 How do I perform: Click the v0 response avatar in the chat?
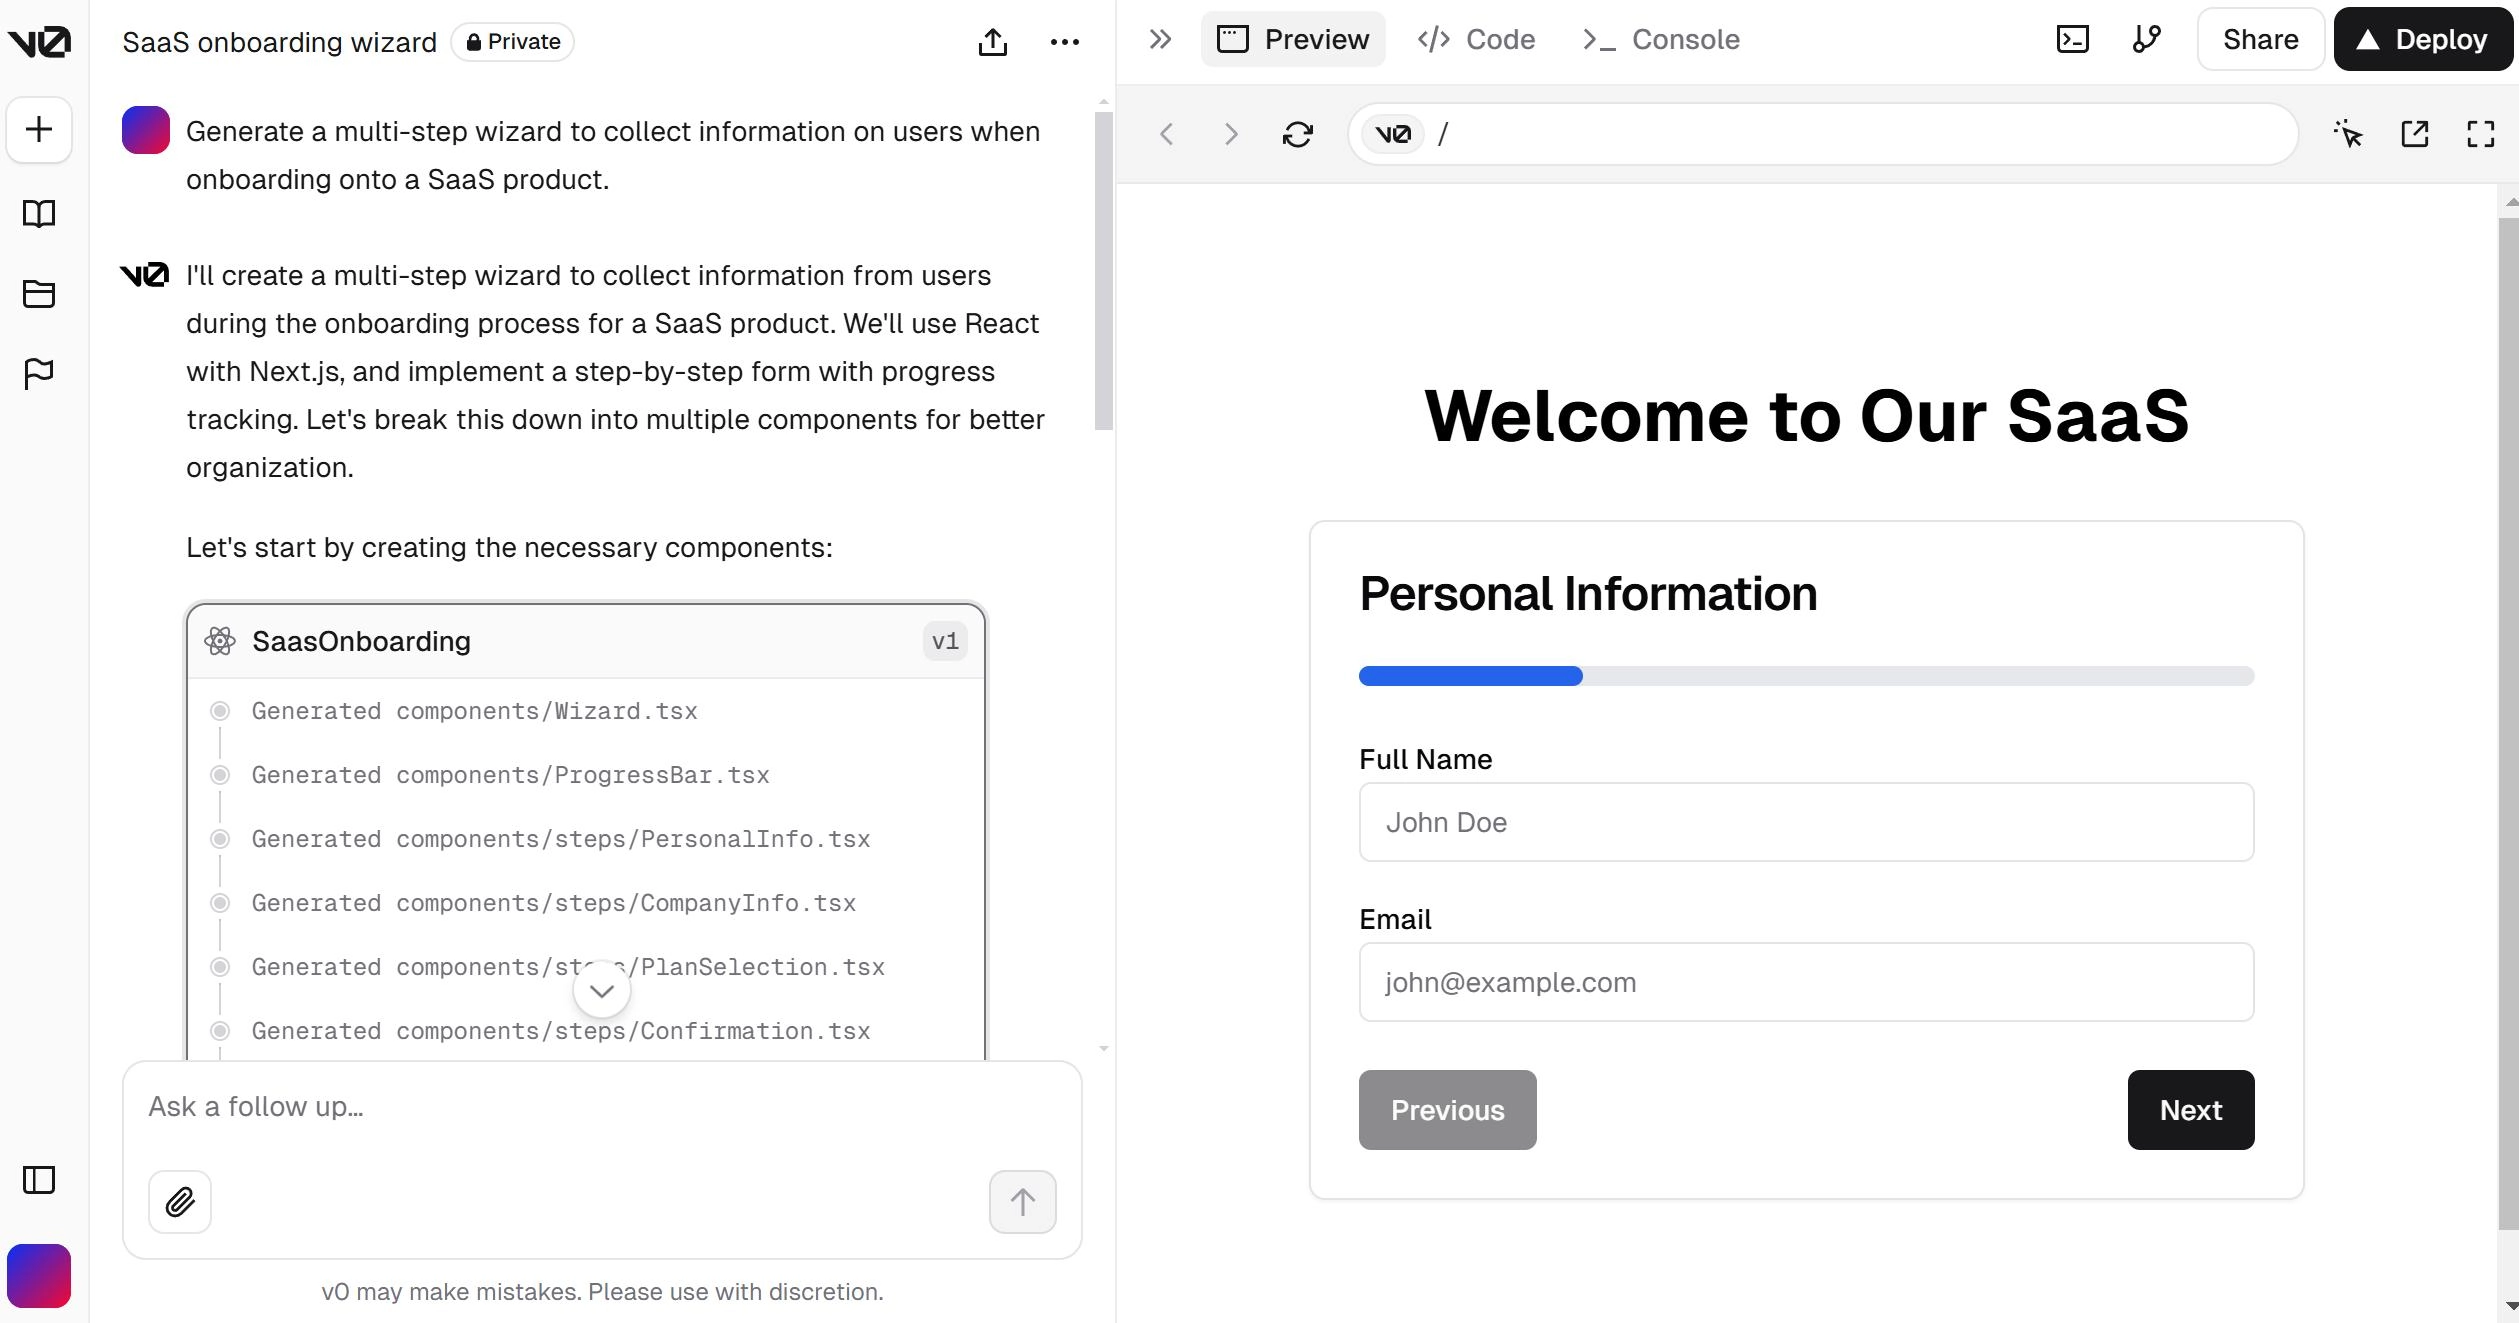coord(145,275)
